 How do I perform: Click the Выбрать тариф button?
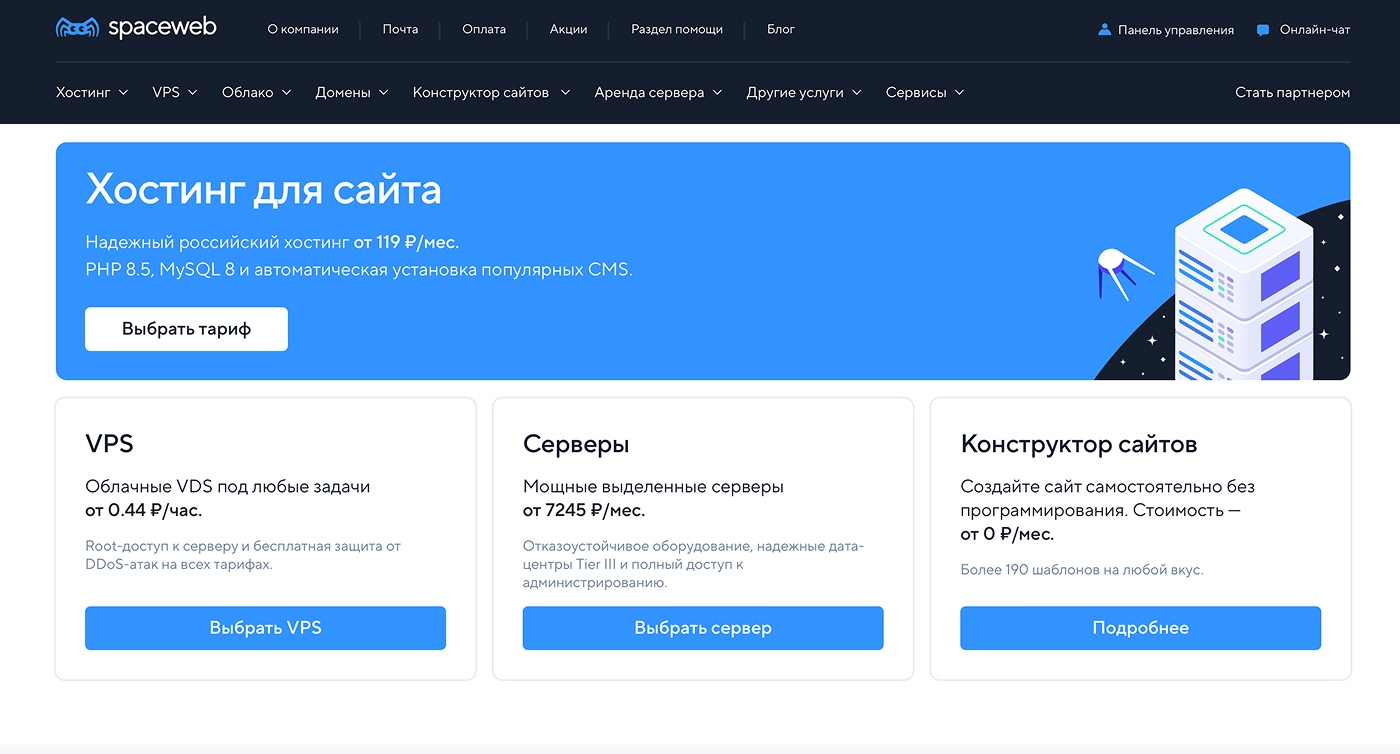[x=186, y=329]
